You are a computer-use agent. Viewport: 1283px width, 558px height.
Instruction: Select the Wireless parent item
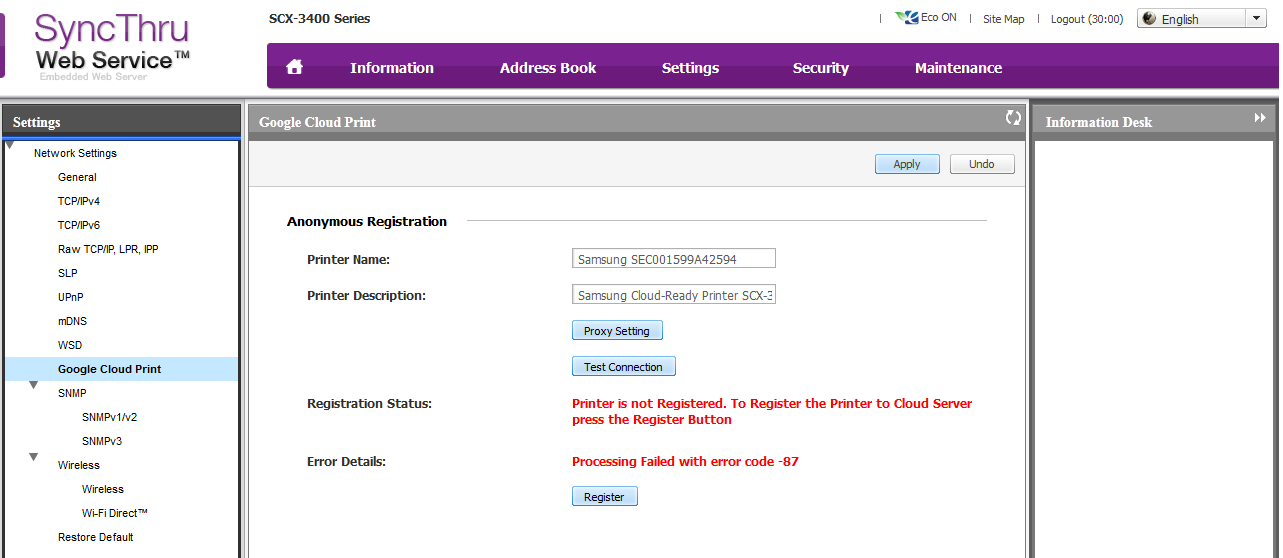click(79, 465)
